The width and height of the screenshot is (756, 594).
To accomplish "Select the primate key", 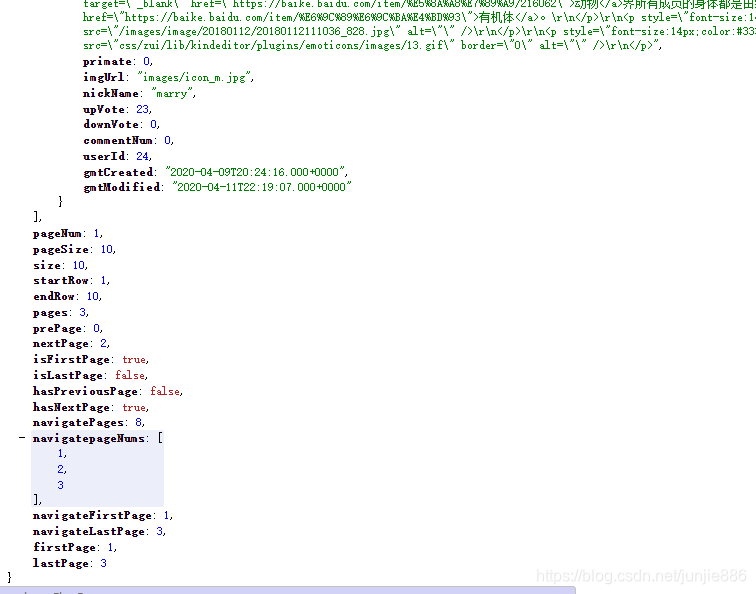I will tap(107, 62).
